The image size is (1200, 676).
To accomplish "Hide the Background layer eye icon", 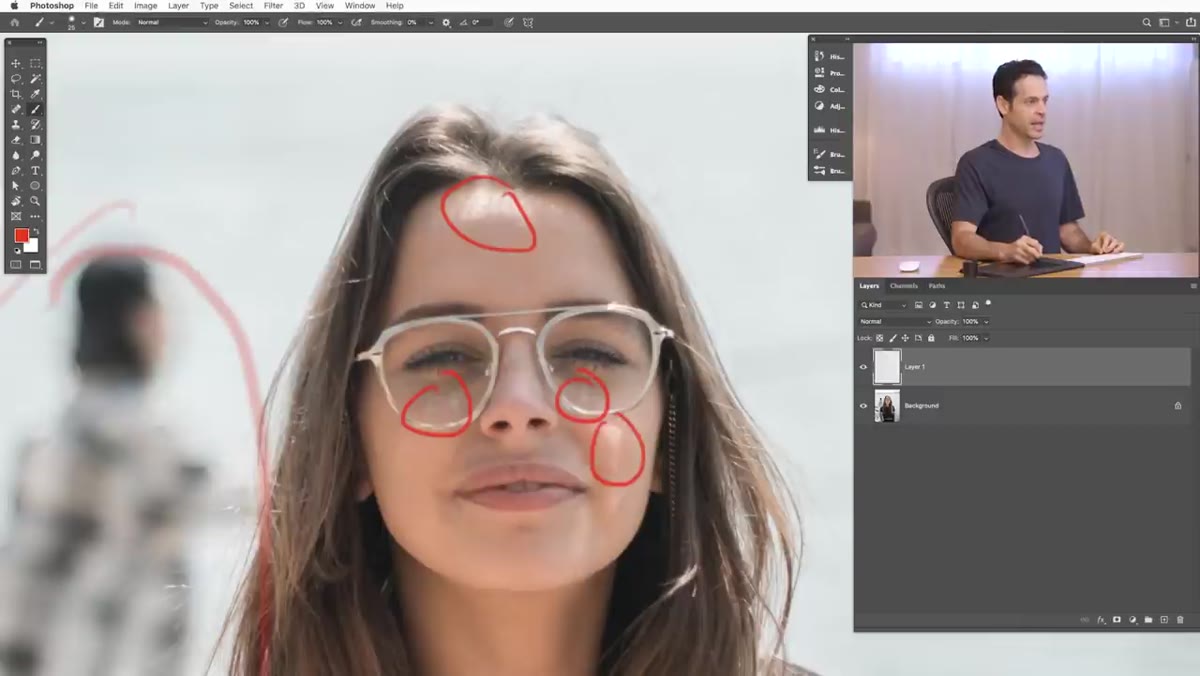I will (864, 405).
